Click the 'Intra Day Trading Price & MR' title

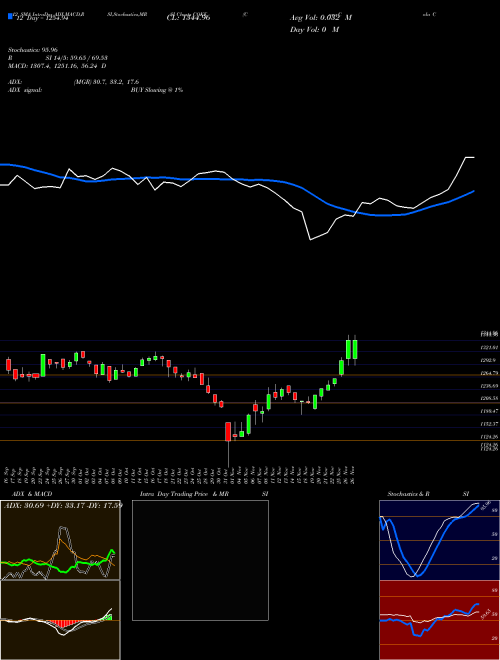[x=184, y=494]
